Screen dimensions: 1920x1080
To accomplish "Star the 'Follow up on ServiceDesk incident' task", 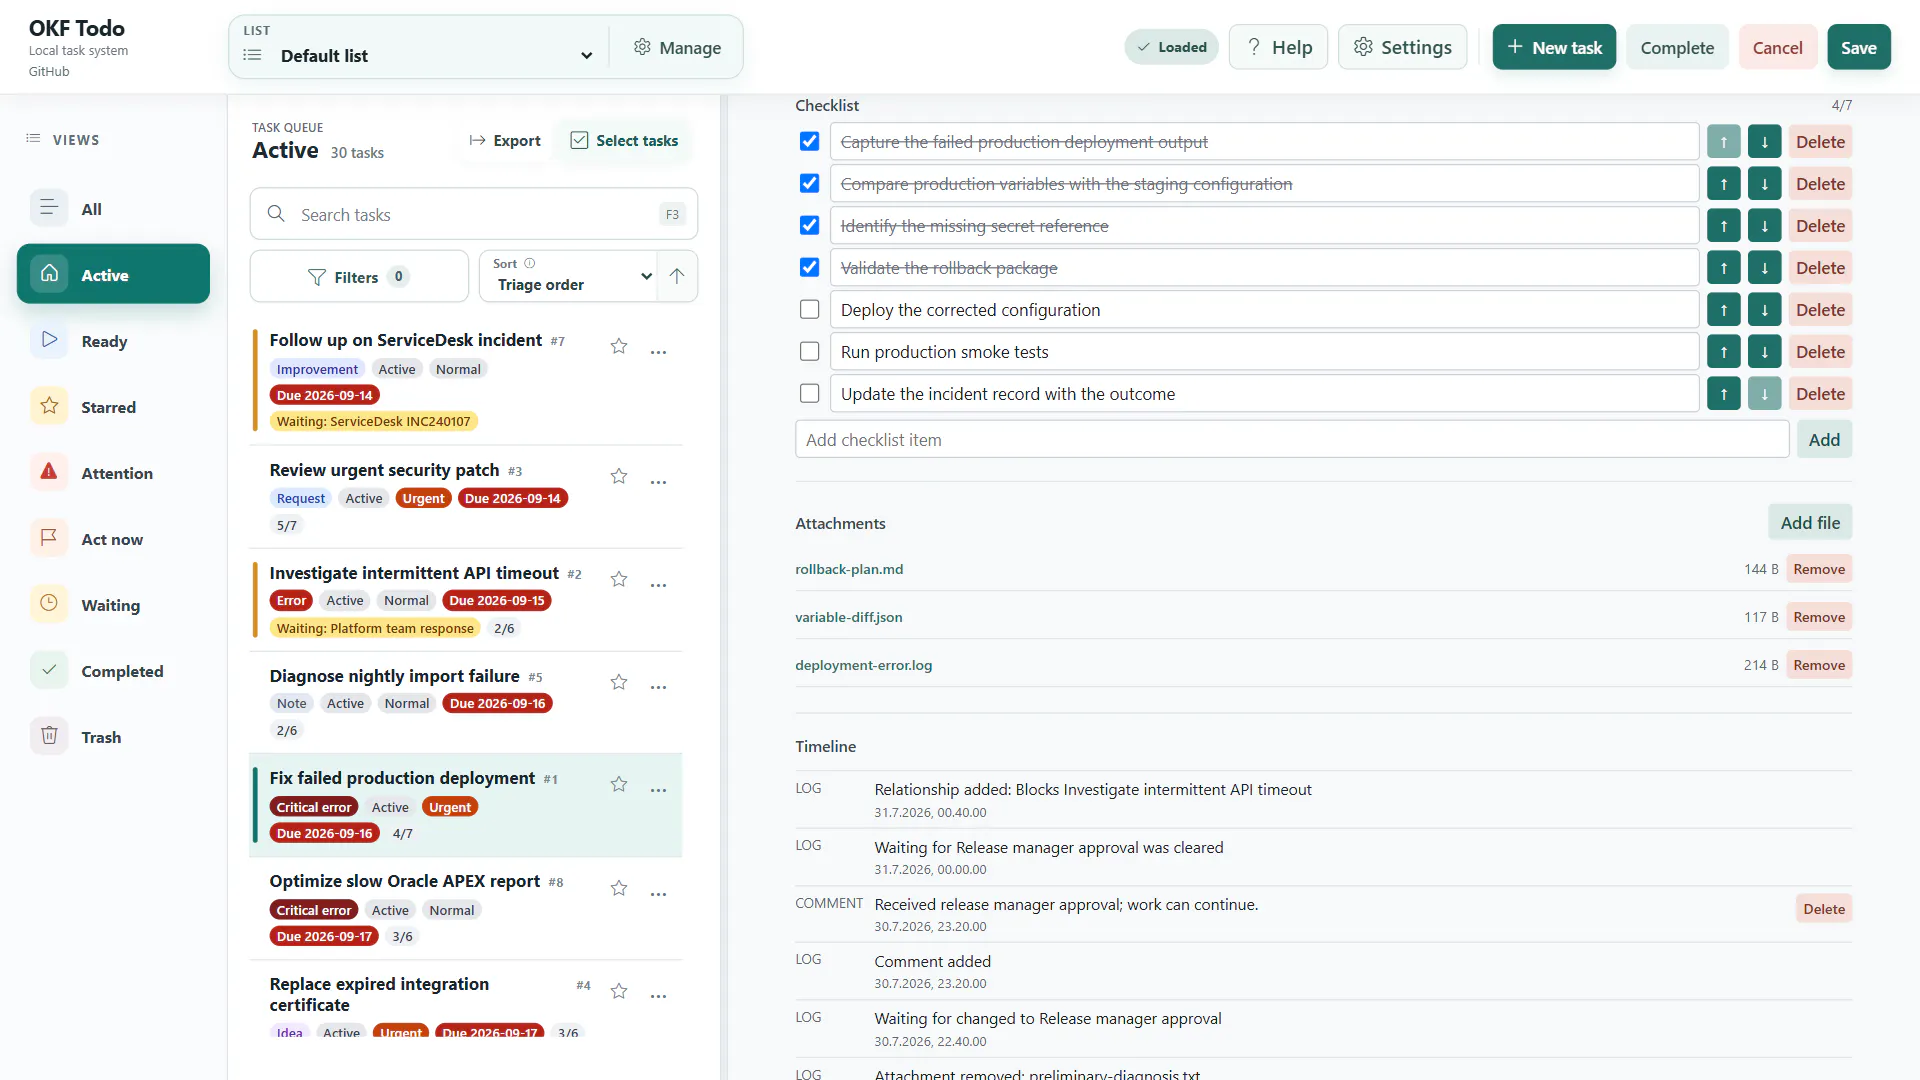I will coord(619,346).
